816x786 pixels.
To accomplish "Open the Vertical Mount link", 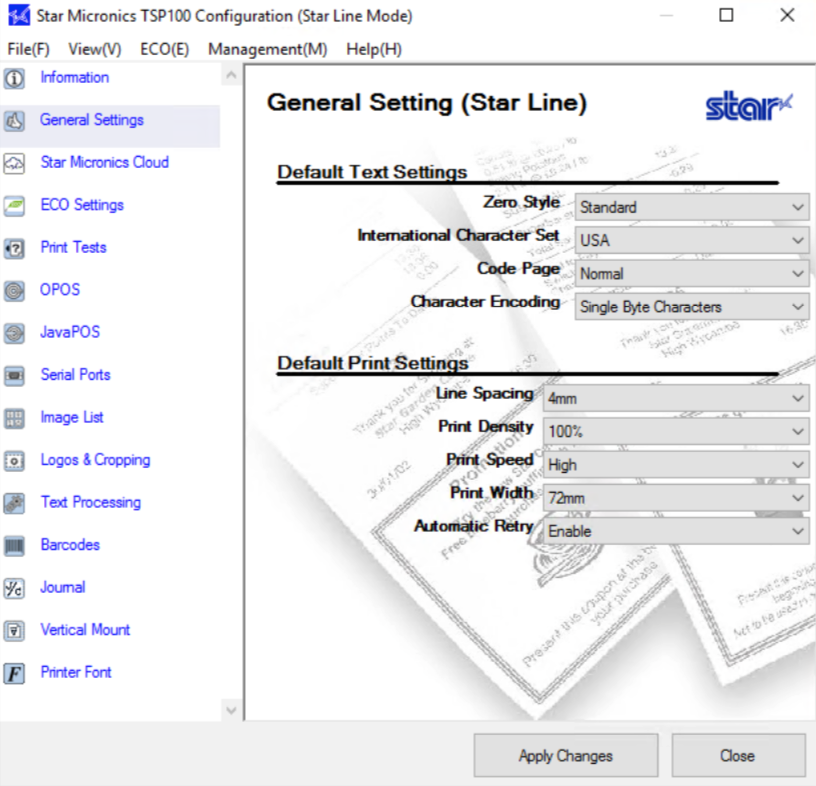I will click(85, 630).
